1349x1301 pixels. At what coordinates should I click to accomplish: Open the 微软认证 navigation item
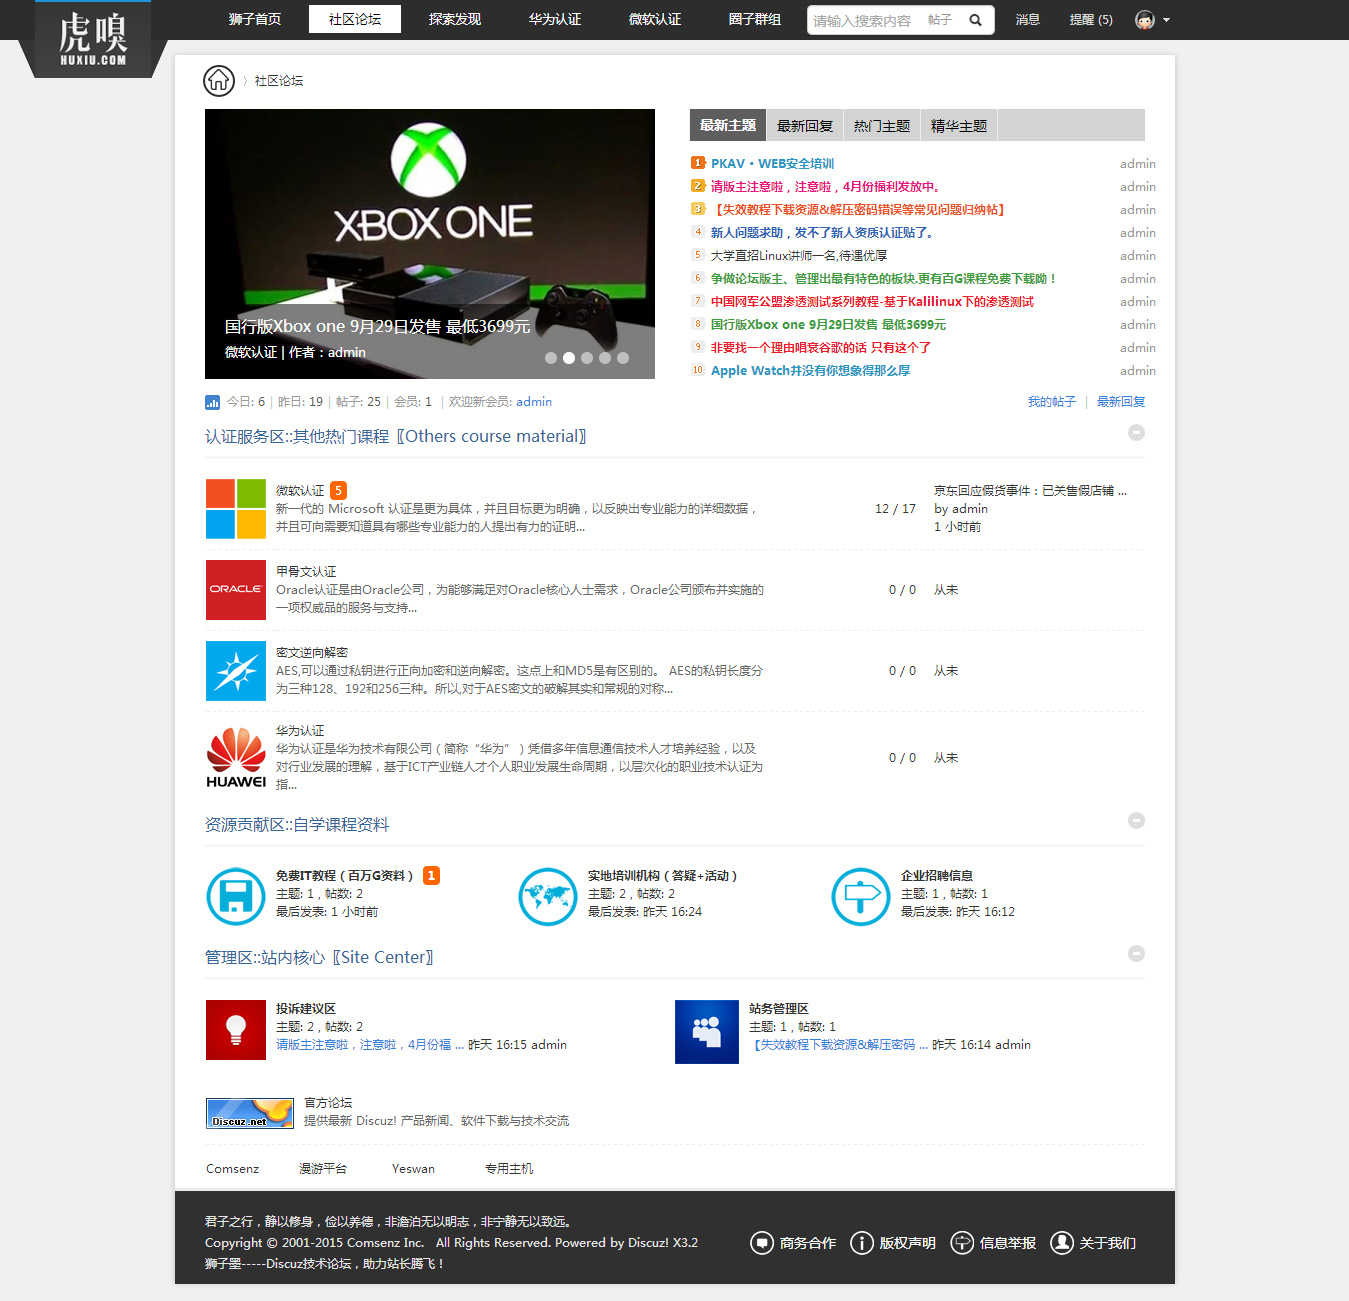[x=655, y=19]
